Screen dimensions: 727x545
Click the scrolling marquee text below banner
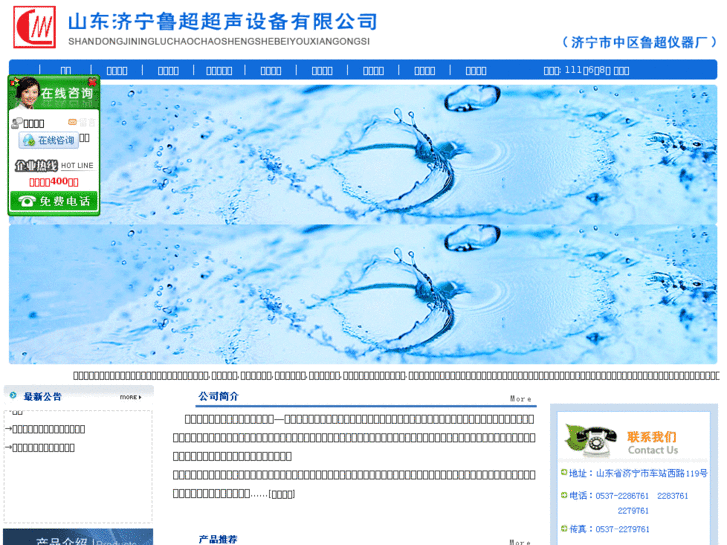coord(395,375)
